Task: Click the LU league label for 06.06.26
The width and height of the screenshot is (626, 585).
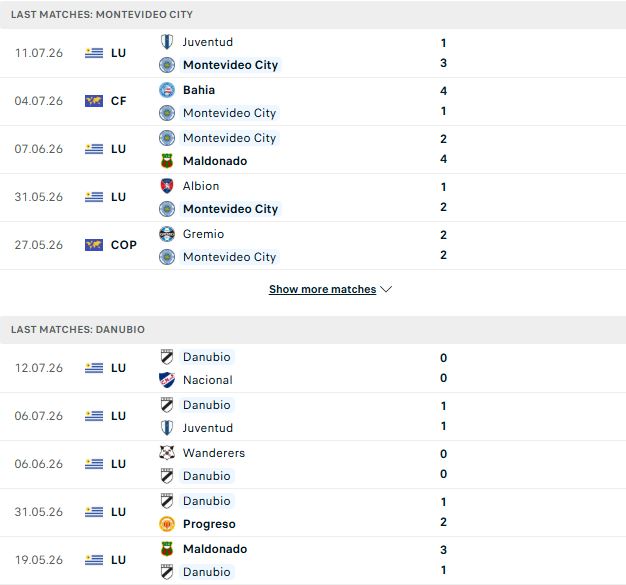Action: tap(118, 464)
